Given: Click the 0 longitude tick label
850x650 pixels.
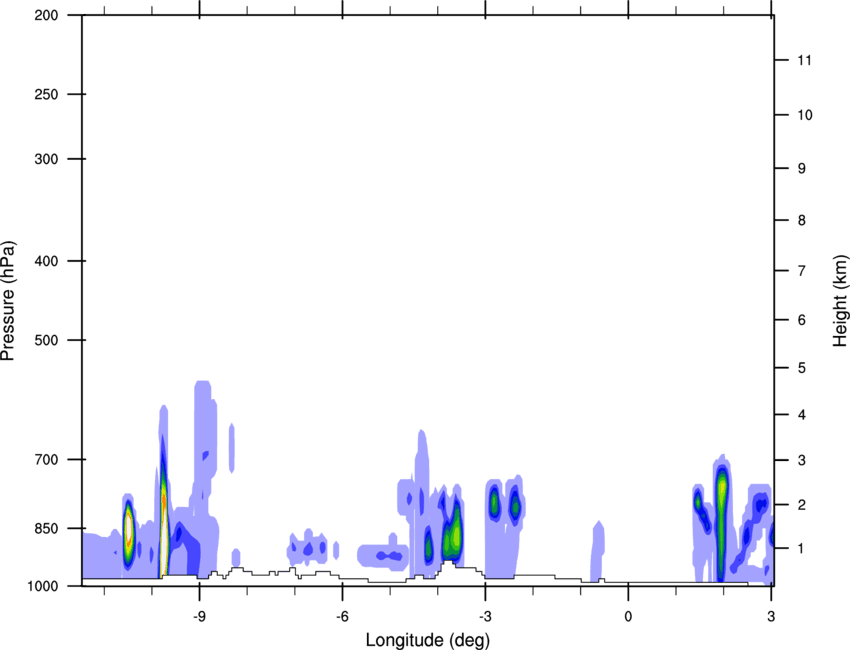Looking at the screenshot, I should tap(628, 616).
